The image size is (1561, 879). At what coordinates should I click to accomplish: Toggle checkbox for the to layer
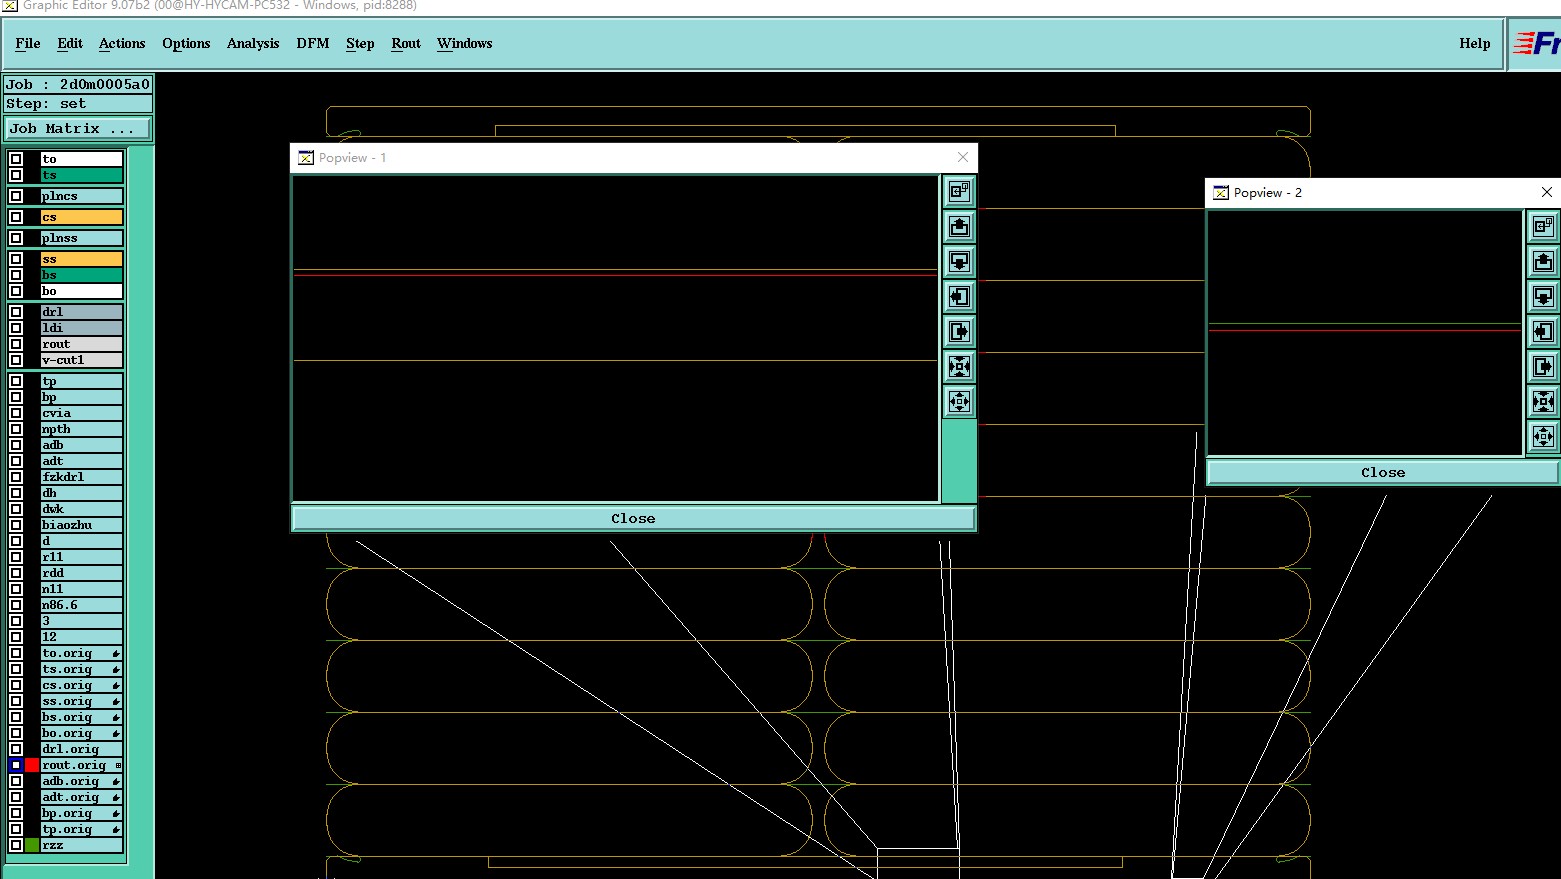click(x=16, y=159)
